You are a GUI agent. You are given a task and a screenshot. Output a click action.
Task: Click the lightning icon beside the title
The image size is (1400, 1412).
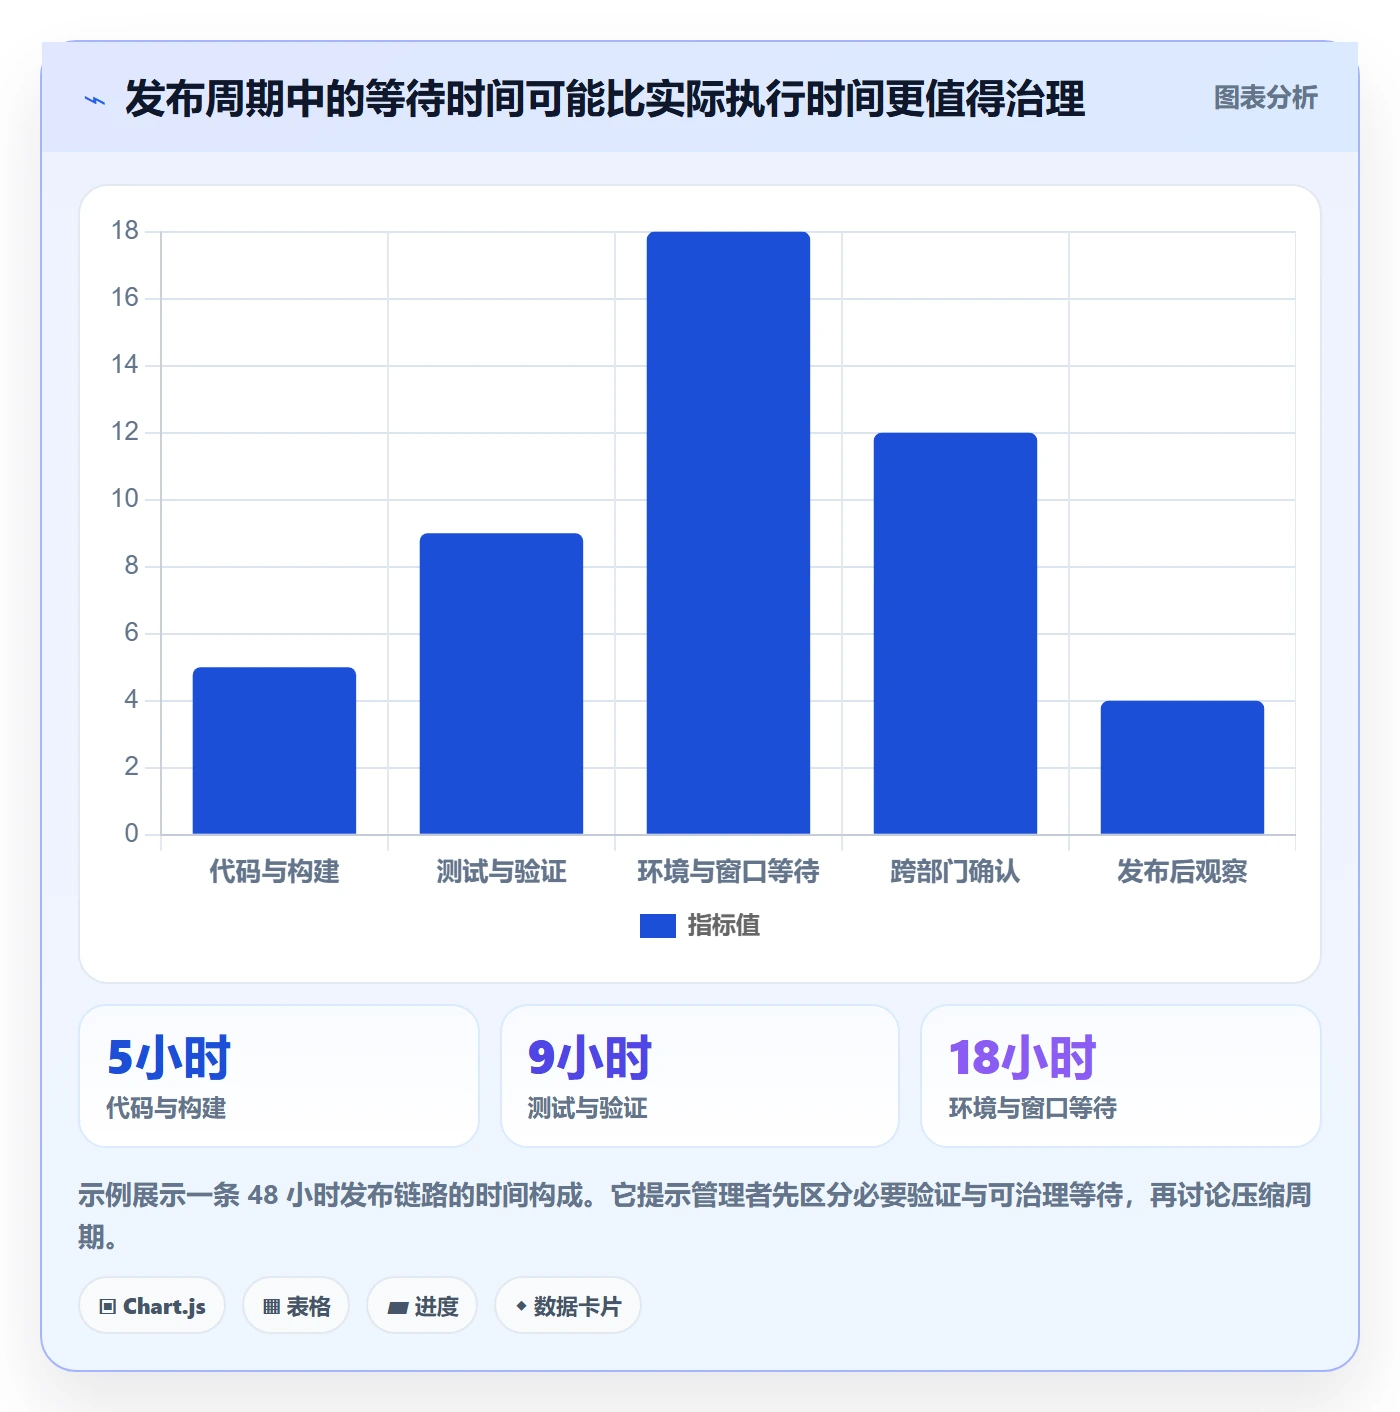coord(95,100)
